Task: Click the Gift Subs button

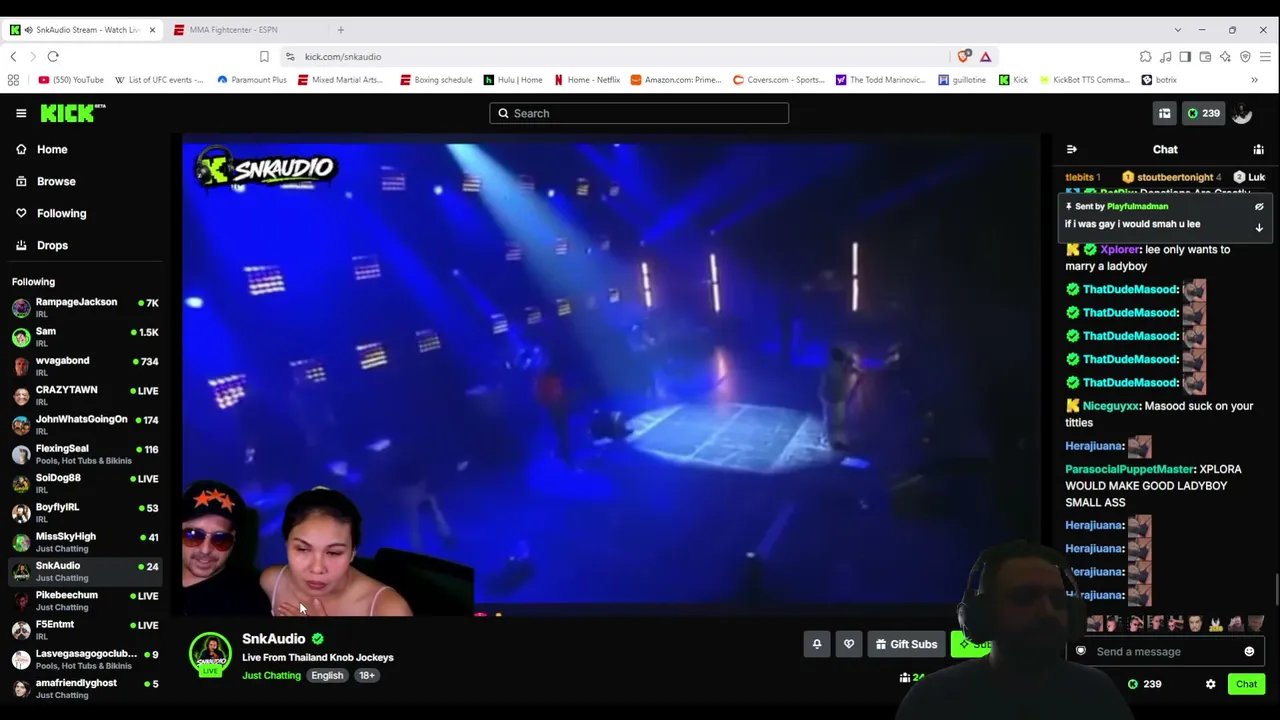Action: (906, 644)
